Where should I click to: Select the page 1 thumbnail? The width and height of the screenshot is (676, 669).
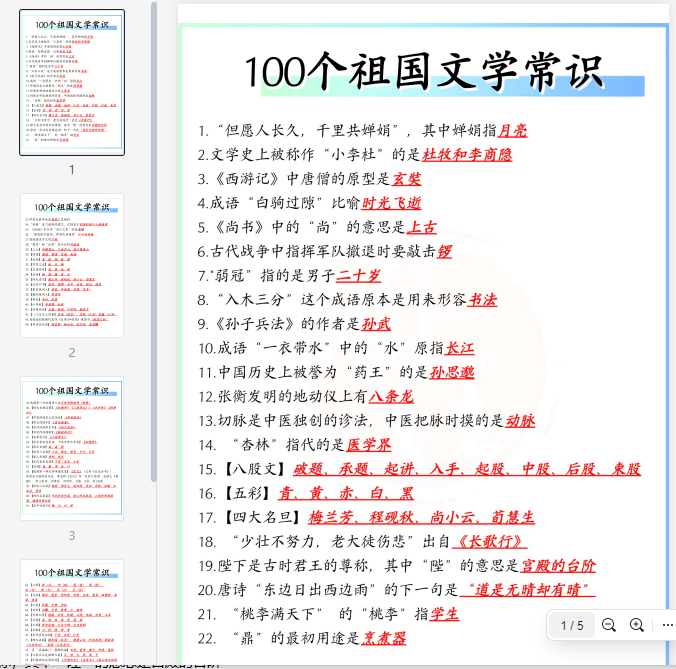(72, 82)
